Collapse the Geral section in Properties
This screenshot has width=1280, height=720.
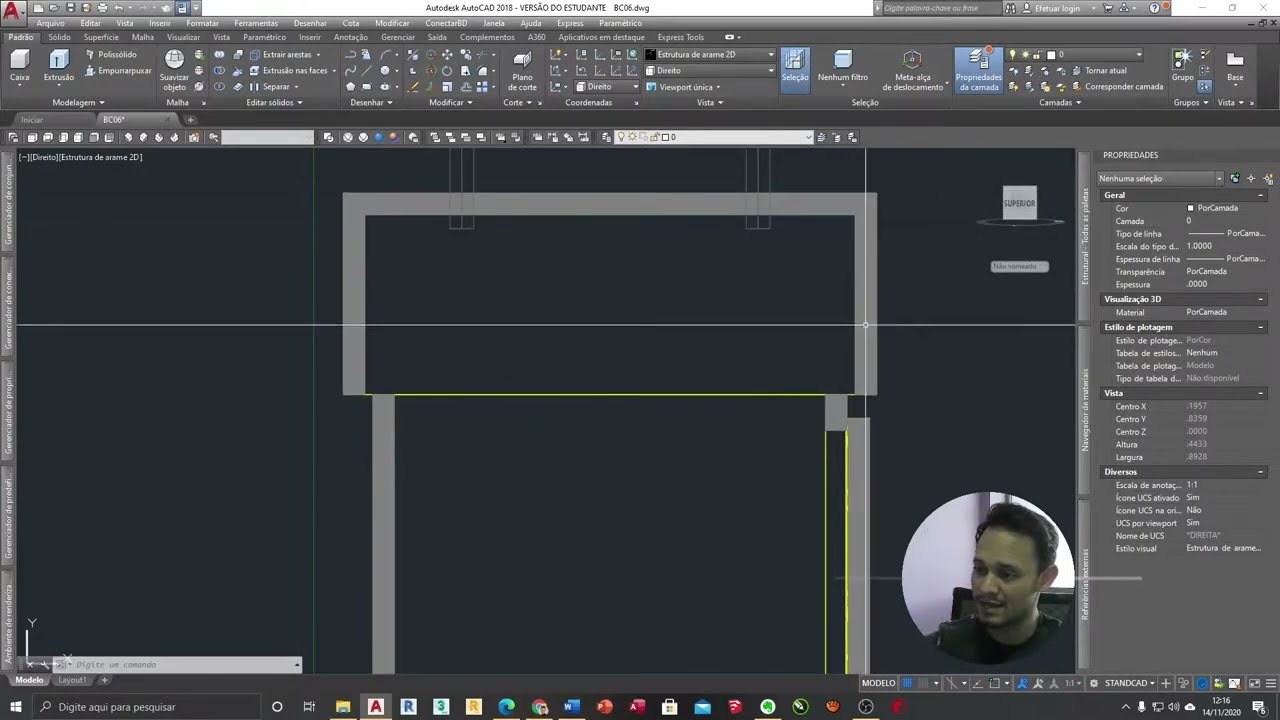point(1260,195)
